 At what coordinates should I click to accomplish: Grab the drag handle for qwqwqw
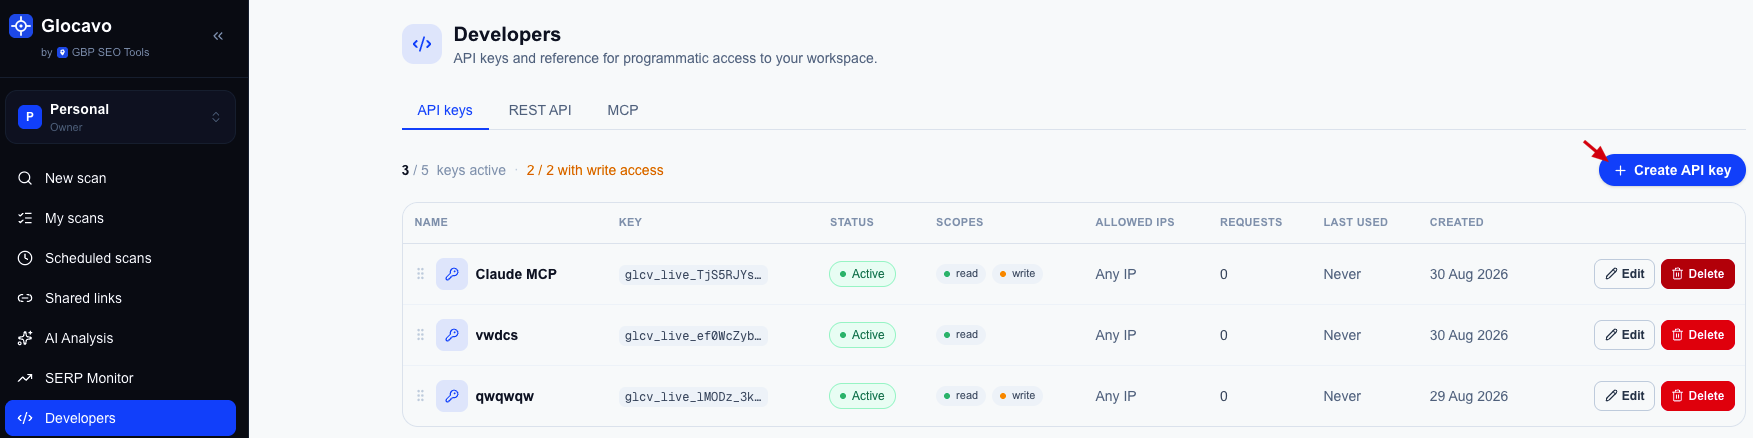pyautogui.click(x=420, y=396)
